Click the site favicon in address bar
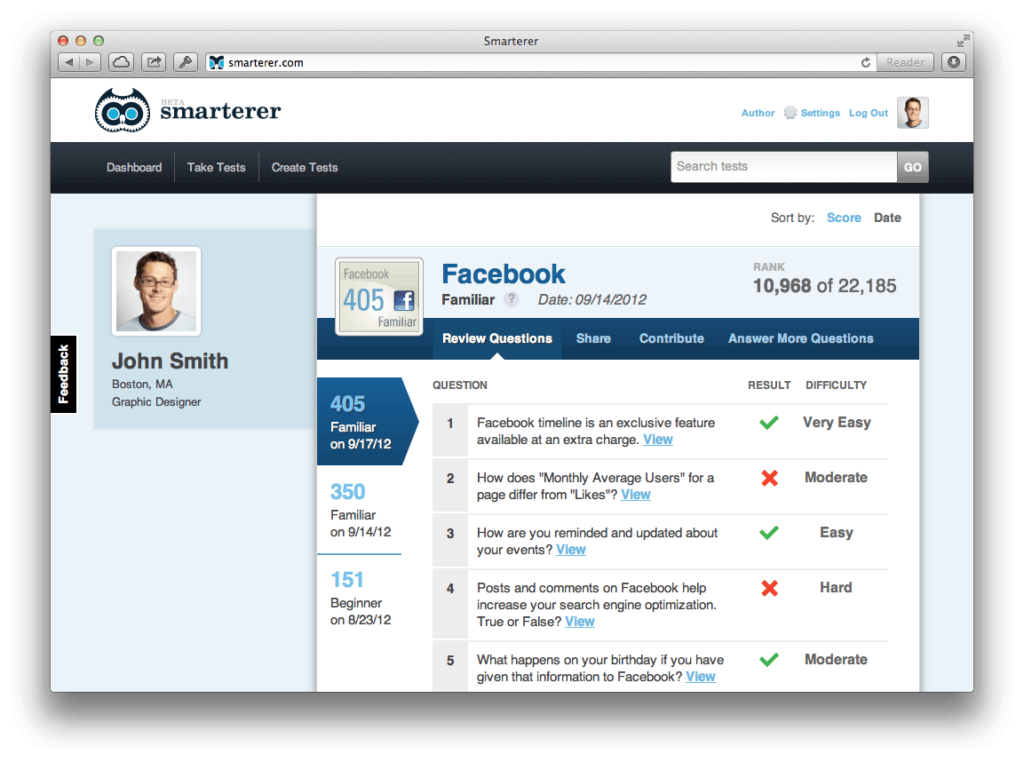This screenshot has width=1024, height=762. pyautogui.click(x=217, y=63)
